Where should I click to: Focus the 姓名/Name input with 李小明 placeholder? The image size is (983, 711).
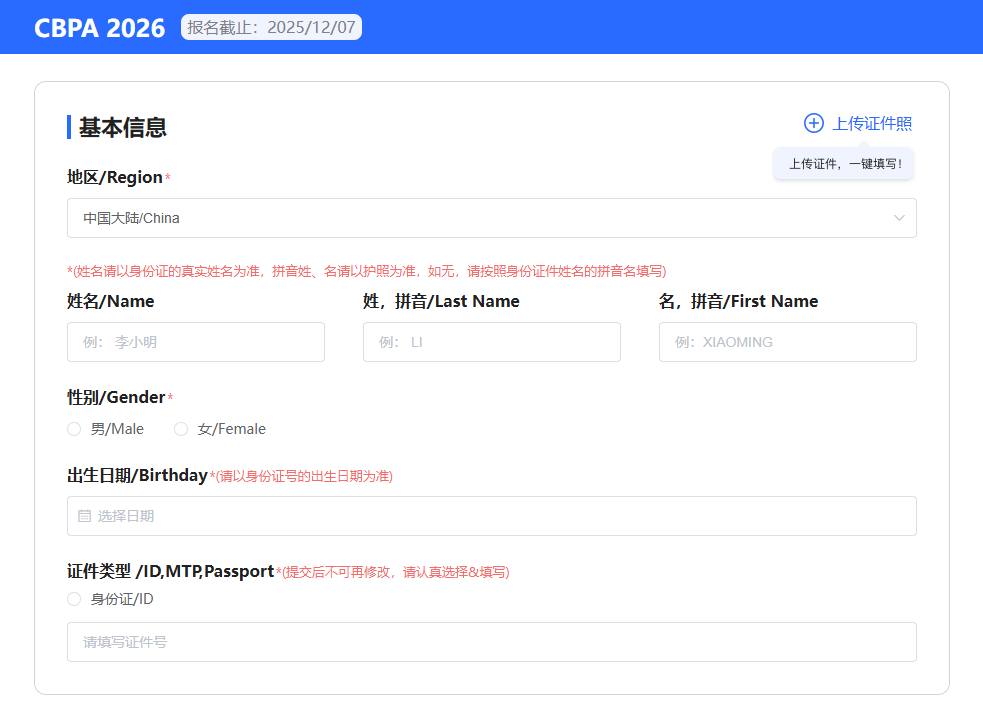(x=196, y=342)
